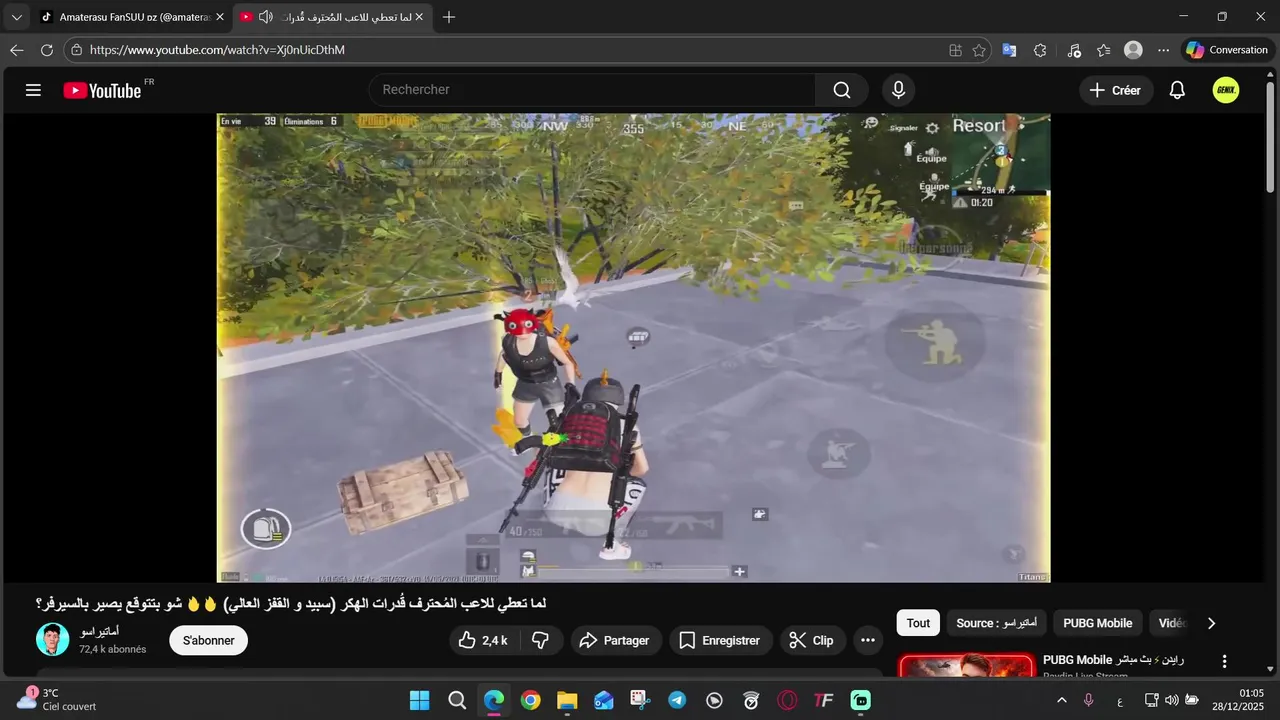Open the volume speaker tray icon

1172,700
